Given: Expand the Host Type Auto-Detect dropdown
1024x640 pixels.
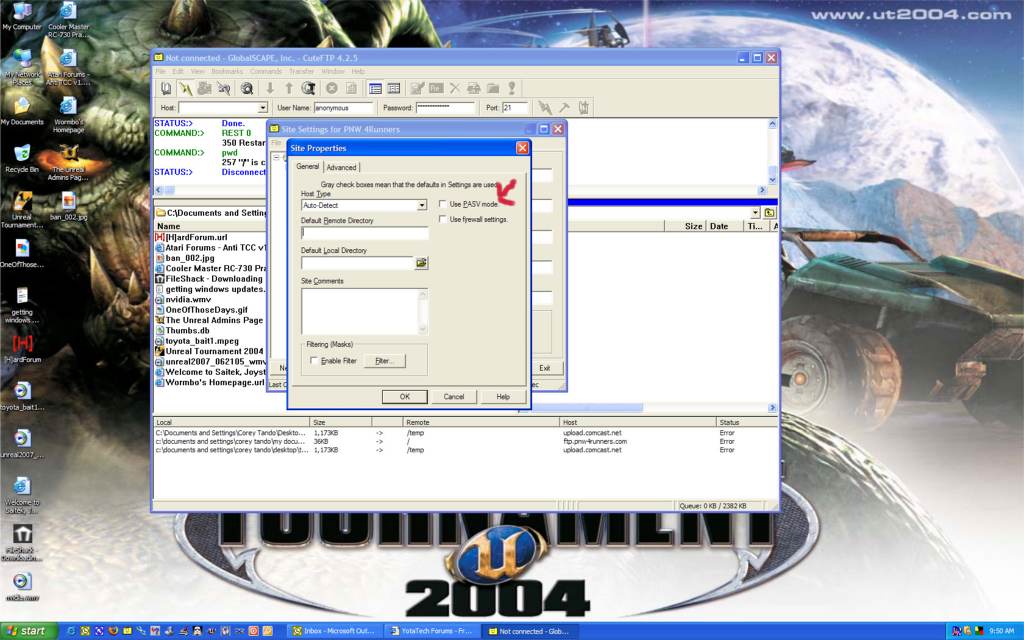Looking at the screenshot, I should pyautogui.click(x=422, y=205).
